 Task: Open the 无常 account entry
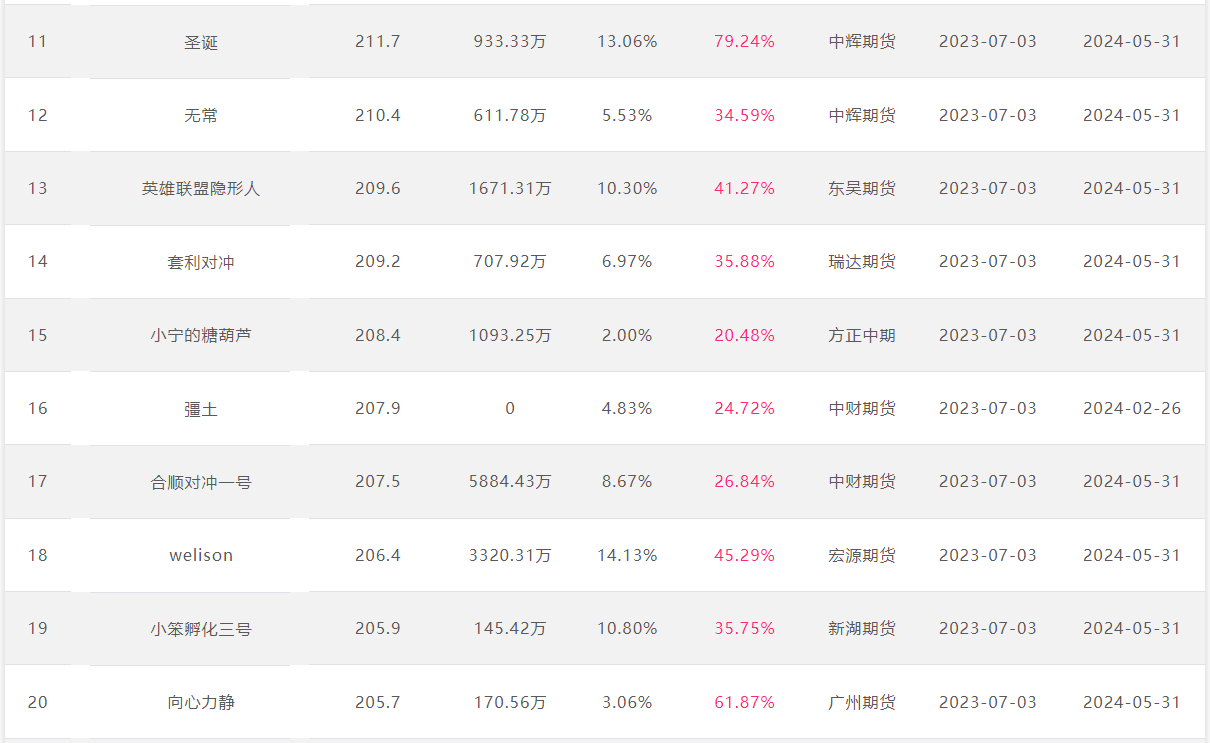click(x=201, y=115)
